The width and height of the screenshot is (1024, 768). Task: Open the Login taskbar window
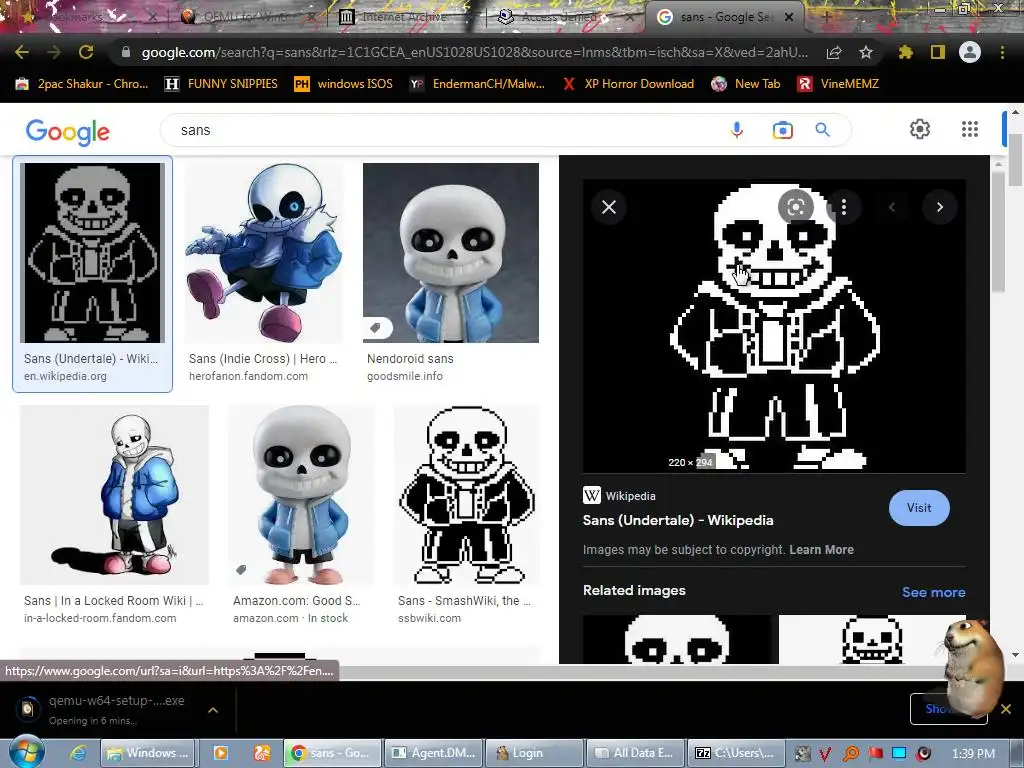[x=536, y=753]
